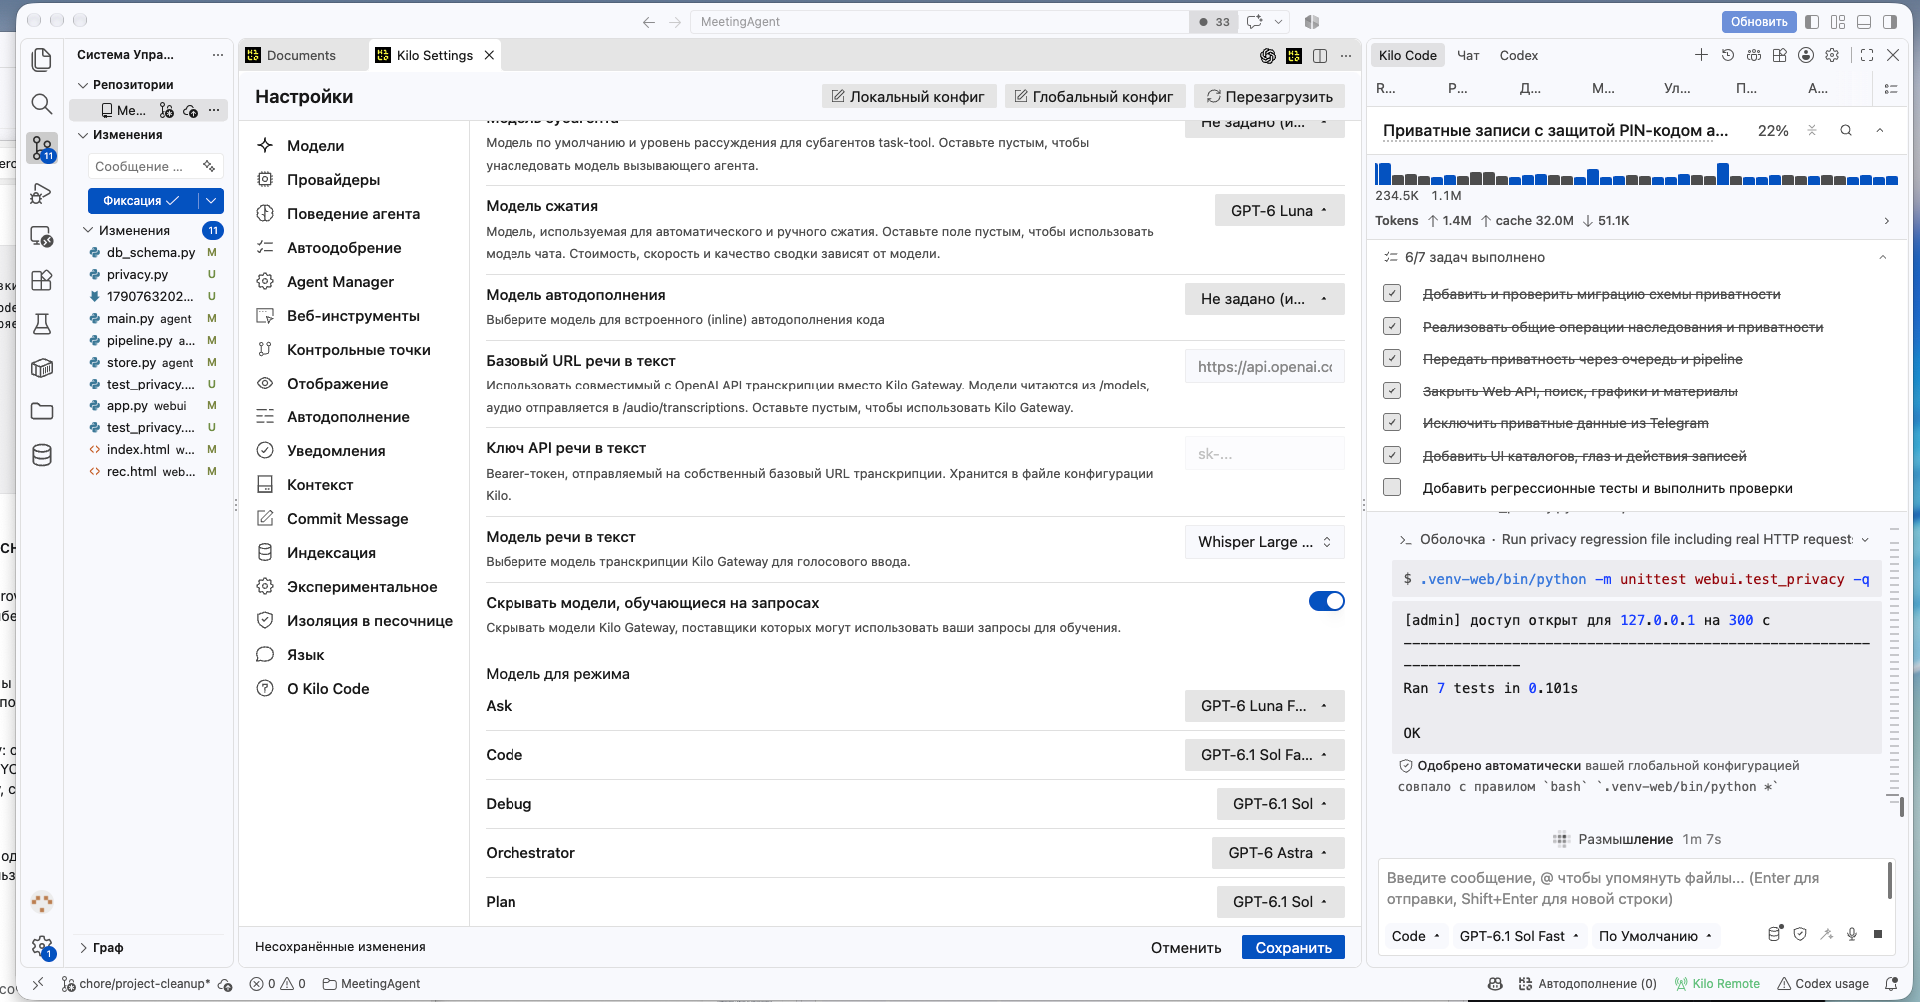Open the Ask mode model dropdown
The width and height of the screenshot is (1920, 1002).
(1265, 706)
